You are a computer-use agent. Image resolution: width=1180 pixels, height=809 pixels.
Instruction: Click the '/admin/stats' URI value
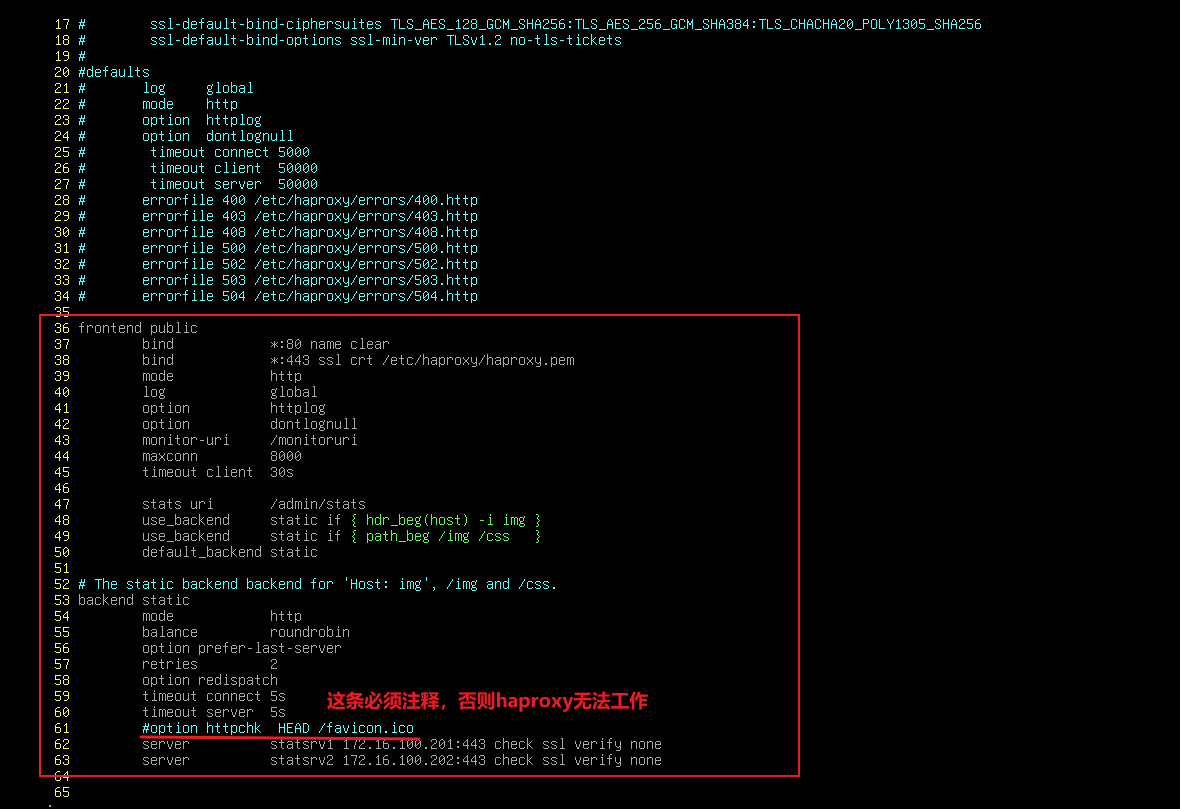[x=318, y=504]
